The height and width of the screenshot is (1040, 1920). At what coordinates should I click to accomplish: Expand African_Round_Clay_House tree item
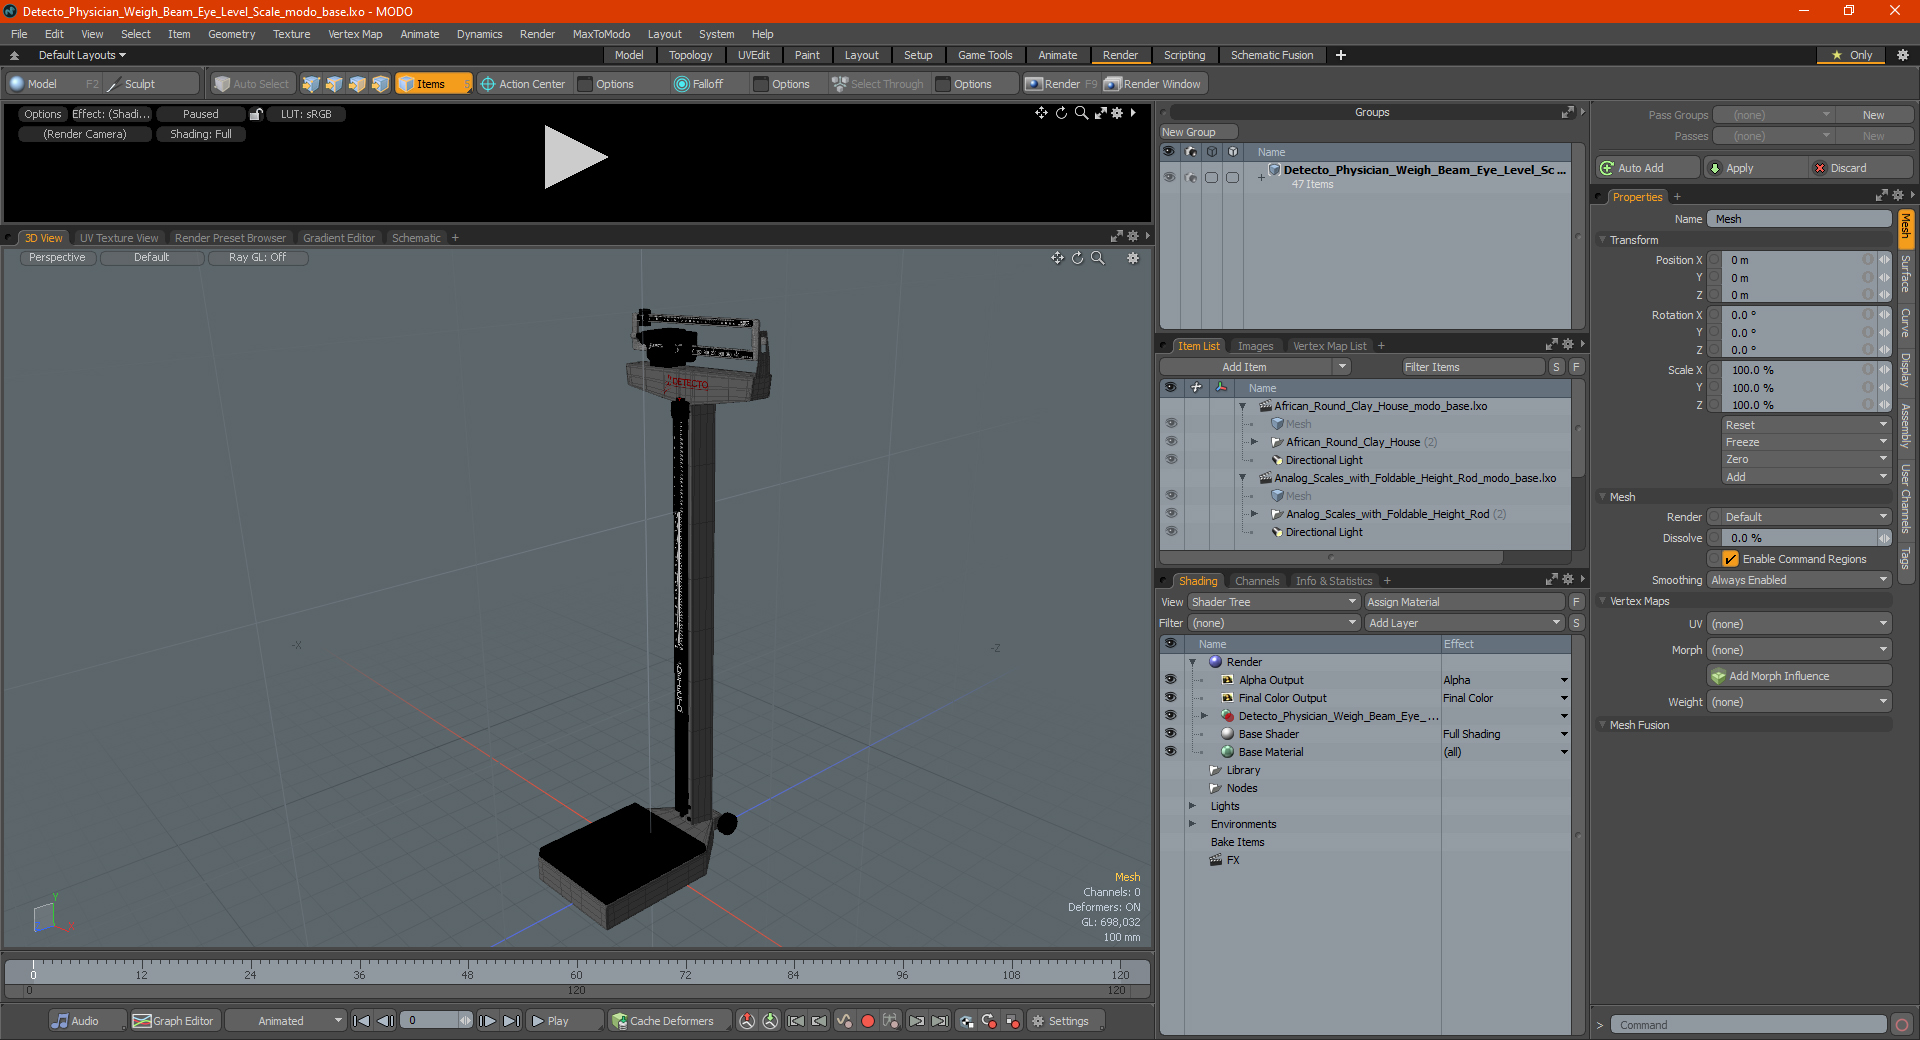pos(1254,442)
